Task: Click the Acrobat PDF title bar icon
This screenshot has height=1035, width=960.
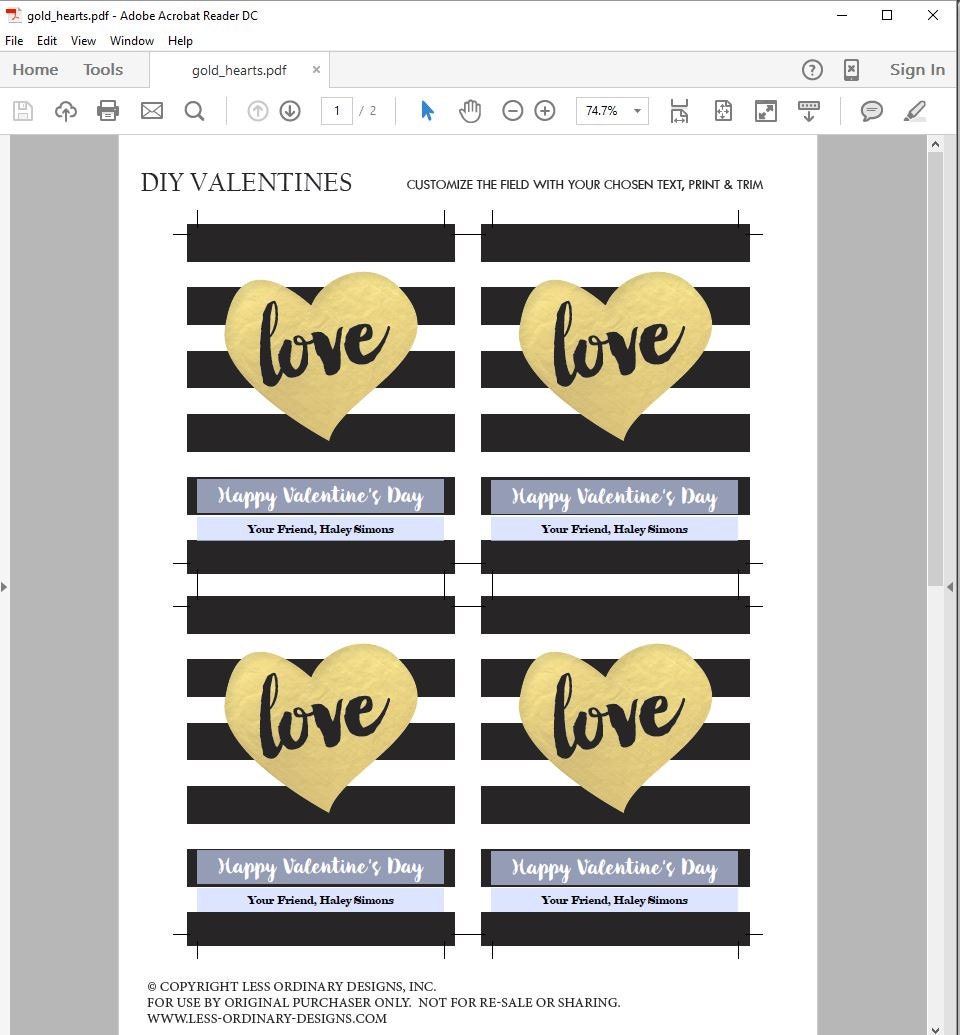Action: [13, 15]
